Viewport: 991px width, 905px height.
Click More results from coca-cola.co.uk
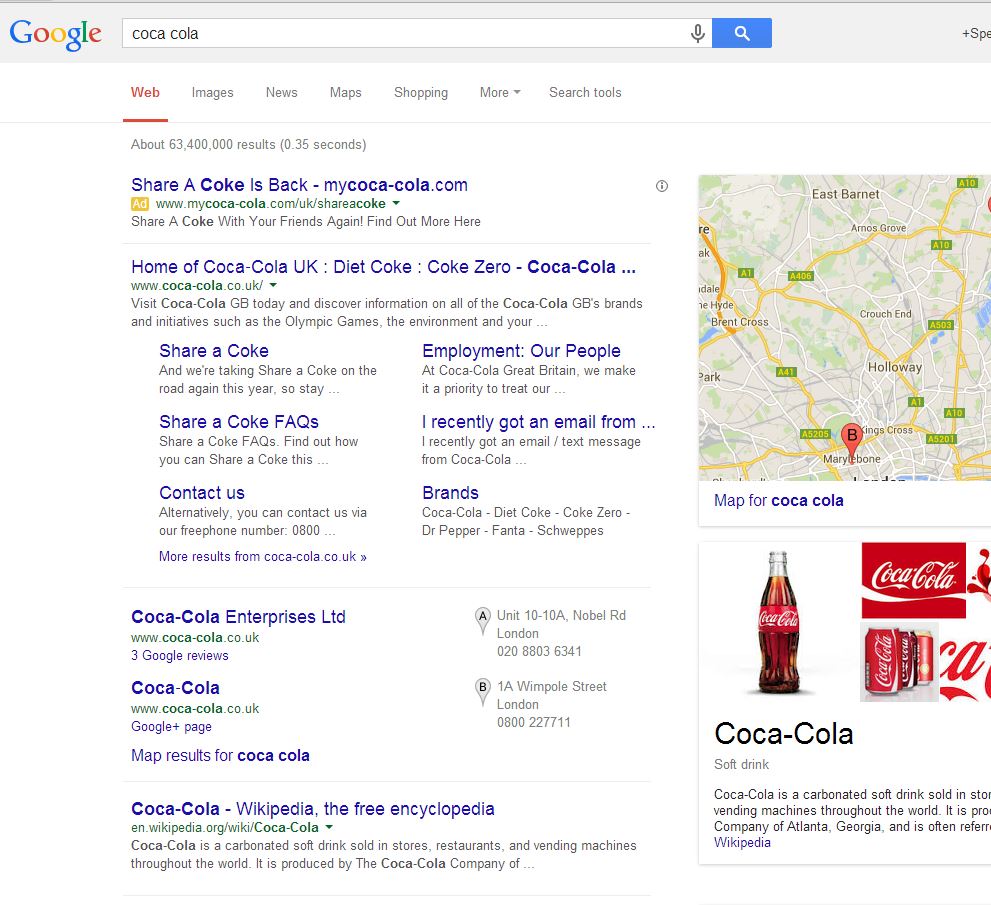[x=263, y=557]
